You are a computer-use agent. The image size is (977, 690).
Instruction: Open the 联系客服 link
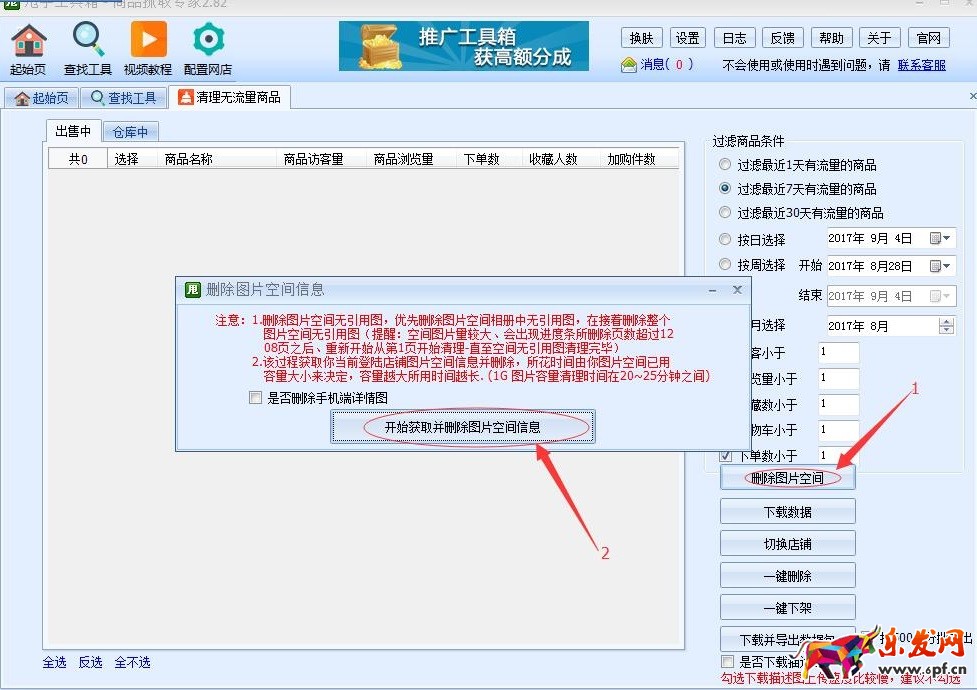(921, 65)
